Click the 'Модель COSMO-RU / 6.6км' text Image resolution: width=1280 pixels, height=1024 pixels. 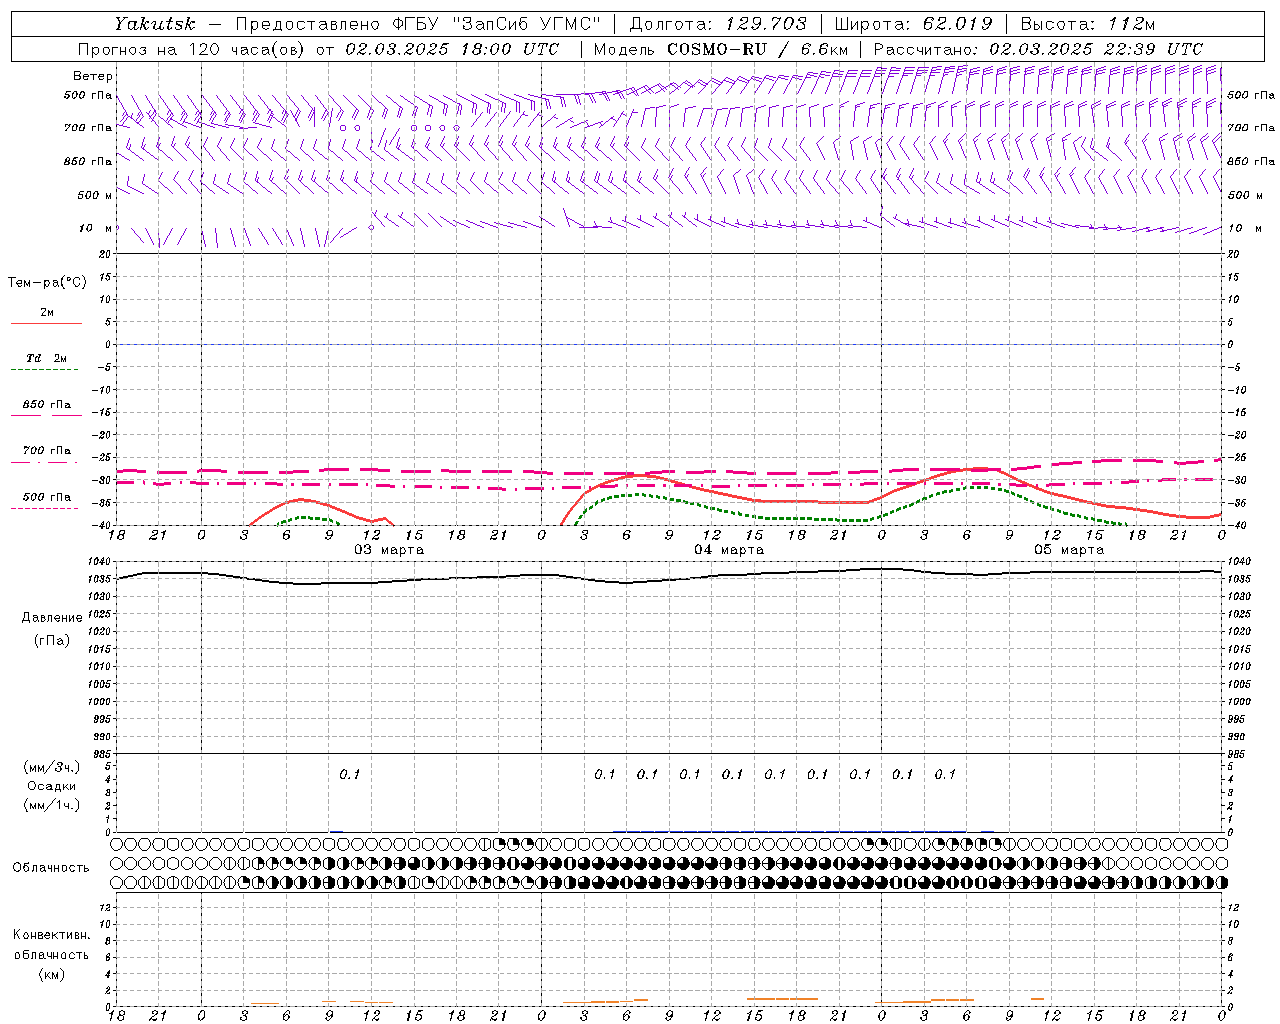pos(721,49)
